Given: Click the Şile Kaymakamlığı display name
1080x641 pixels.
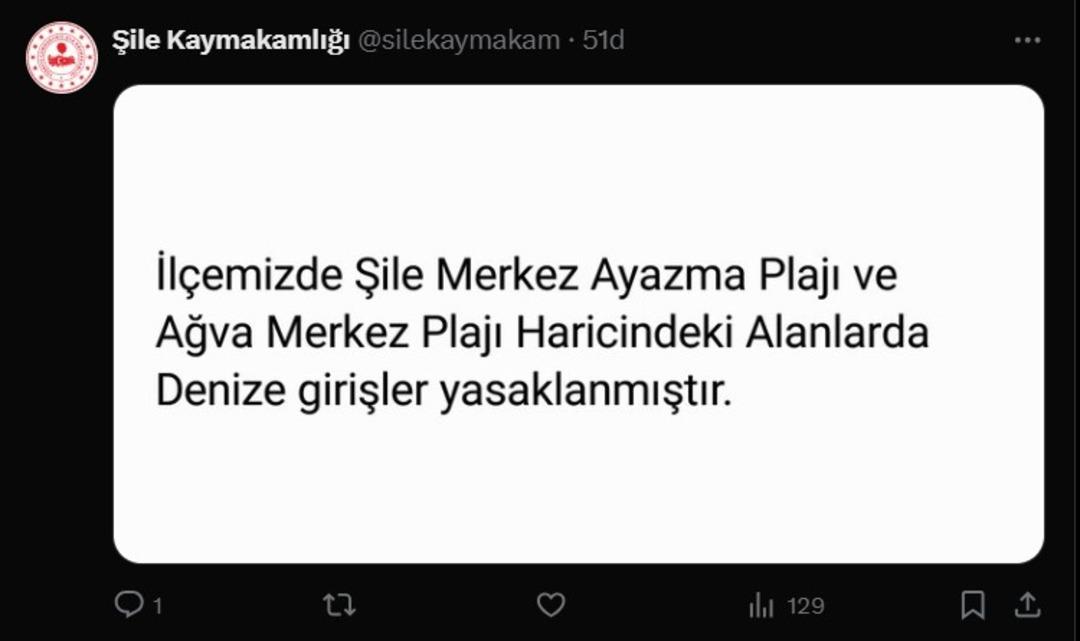Looking at the screenshot, I should click(x=231, y=41).
